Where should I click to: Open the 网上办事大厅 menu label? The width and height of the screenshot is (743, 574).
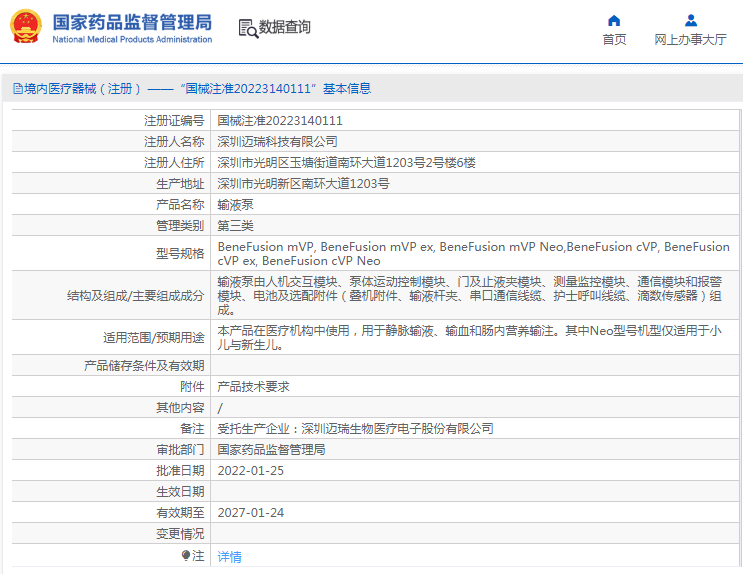click(690, 40)
